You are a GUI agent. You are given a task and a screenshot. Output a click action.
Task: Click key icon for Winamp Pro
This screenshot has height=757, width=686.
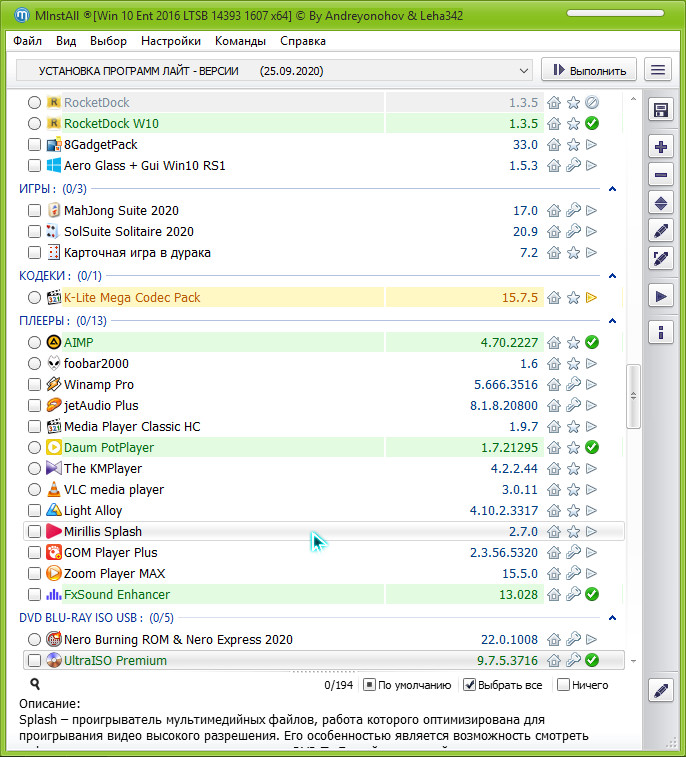pyautogui.click(x=573, y=384)
